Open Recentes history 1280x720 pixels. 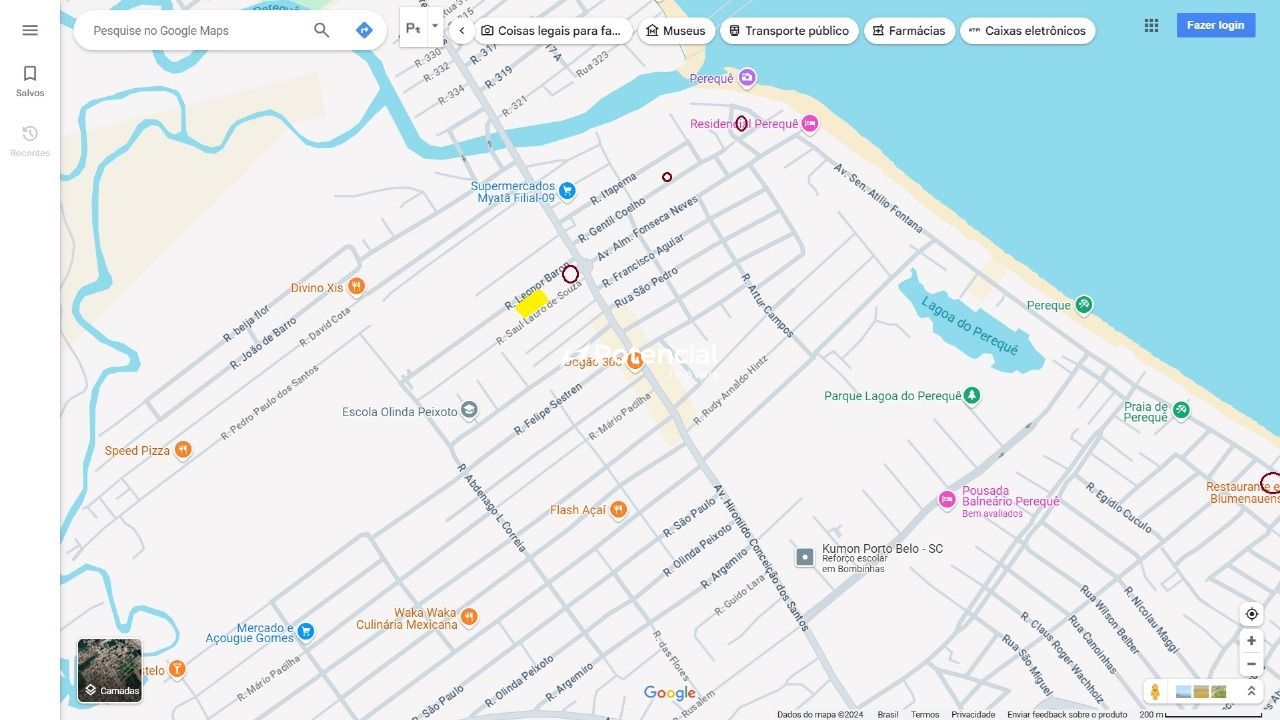tap(30, 141)
